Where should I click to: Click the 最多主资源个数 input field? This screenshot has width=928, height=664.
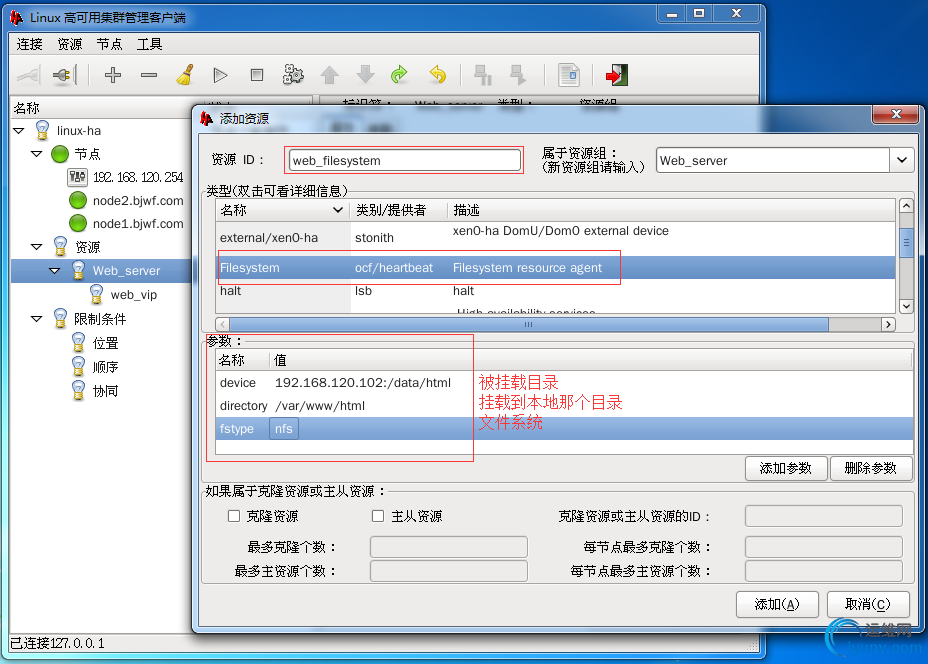coord(449,571)
